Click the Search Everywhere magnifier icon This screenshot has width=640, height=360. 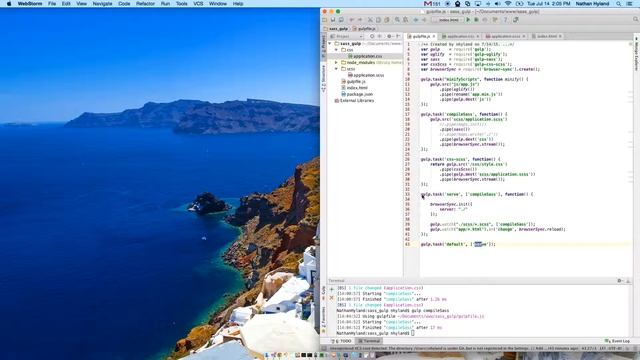(x=636, y=19)
